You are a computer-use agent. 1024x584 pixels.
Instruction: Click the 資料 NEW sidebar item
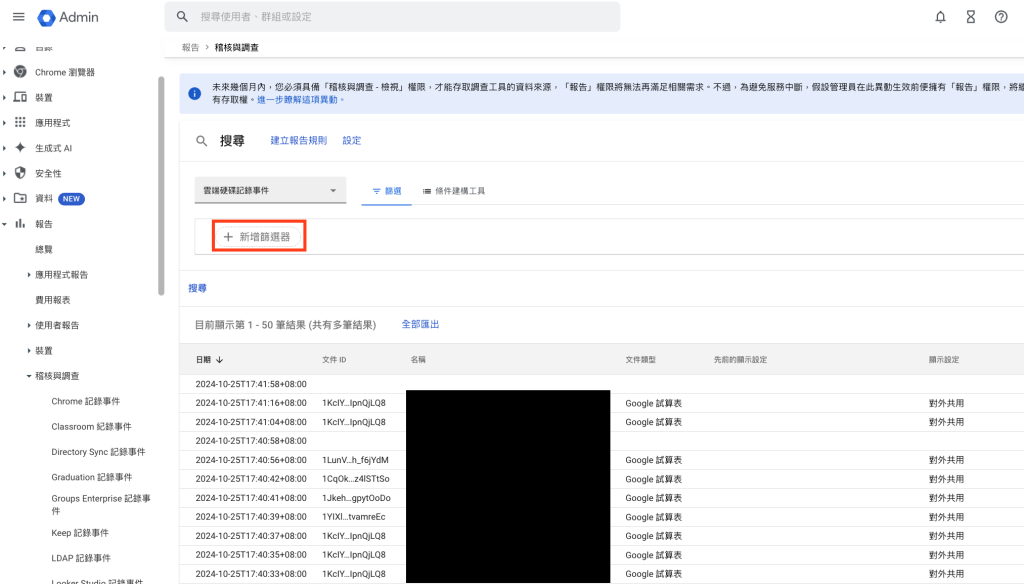(x=59, y=199)
